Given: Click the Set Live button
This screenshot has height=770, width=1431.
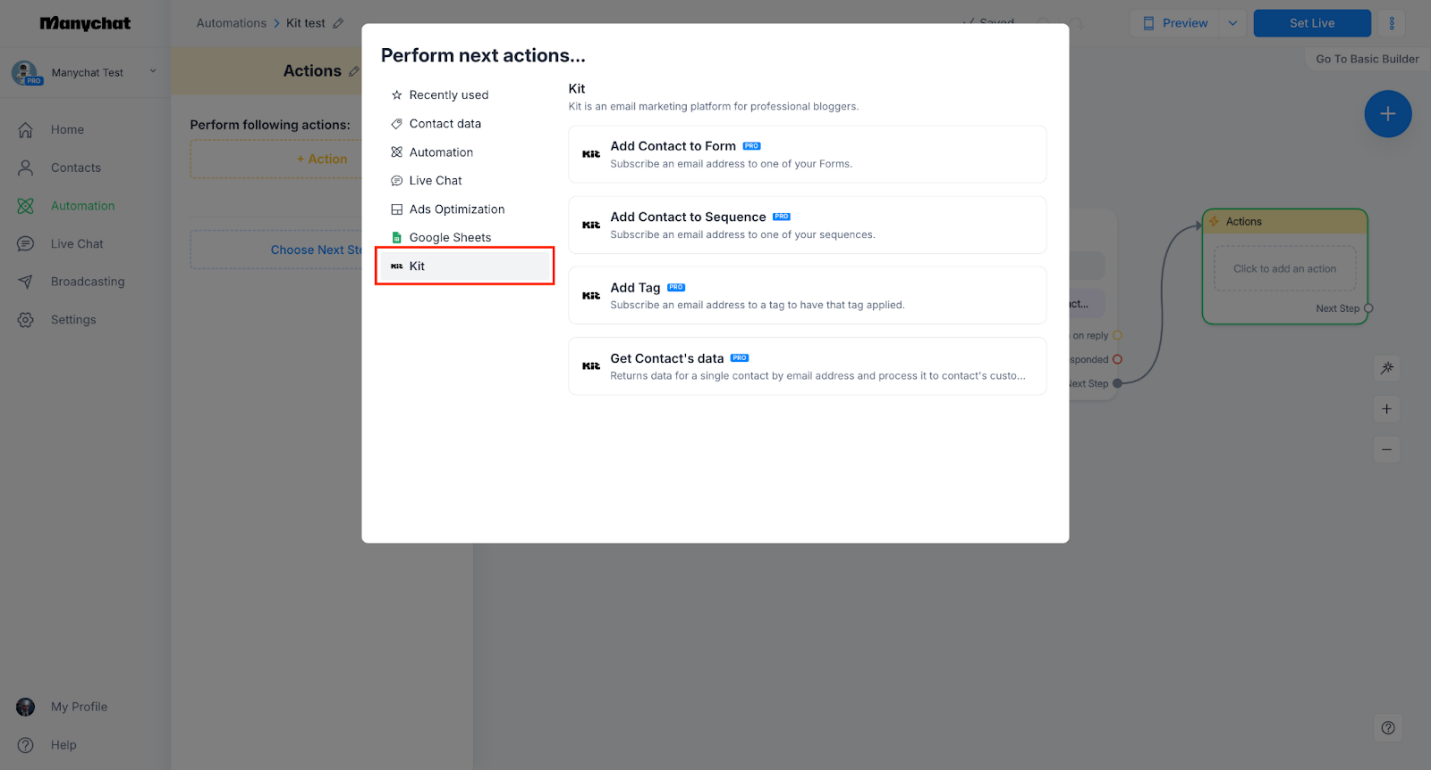Looking at the screenshot, I should click(1311, 22).
